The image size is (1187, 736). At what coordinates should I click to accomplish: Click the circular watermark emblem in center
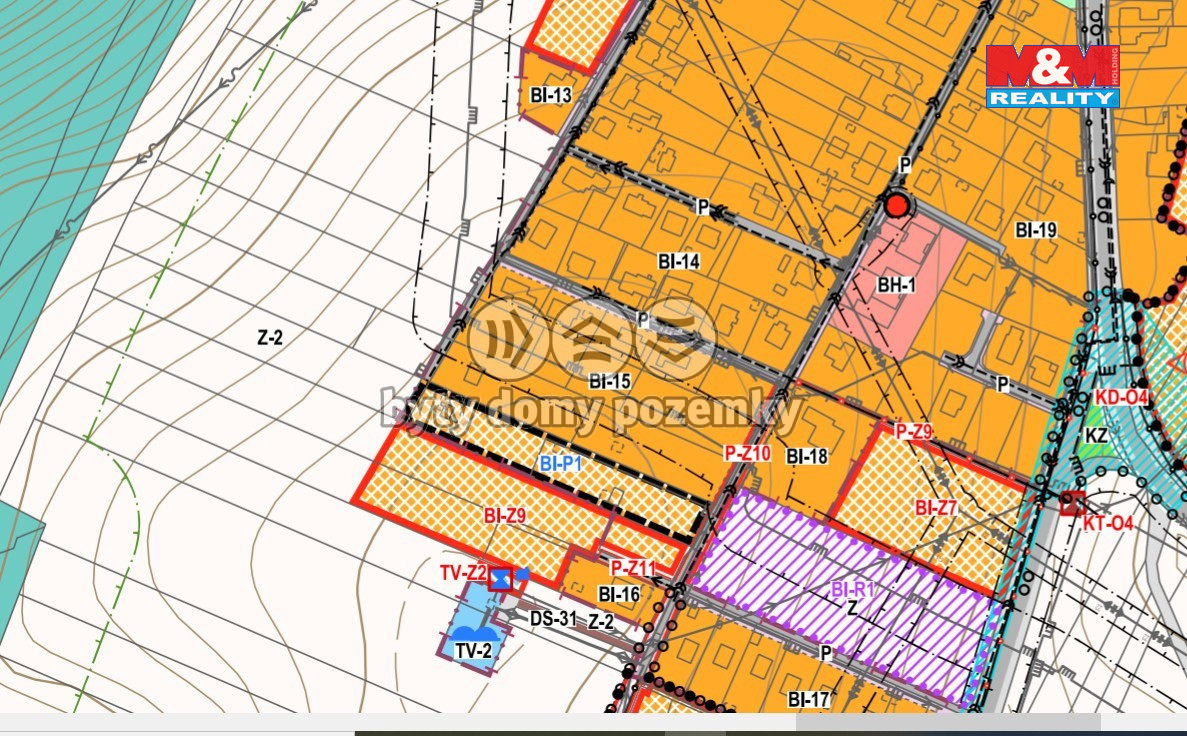coord(594,339)
